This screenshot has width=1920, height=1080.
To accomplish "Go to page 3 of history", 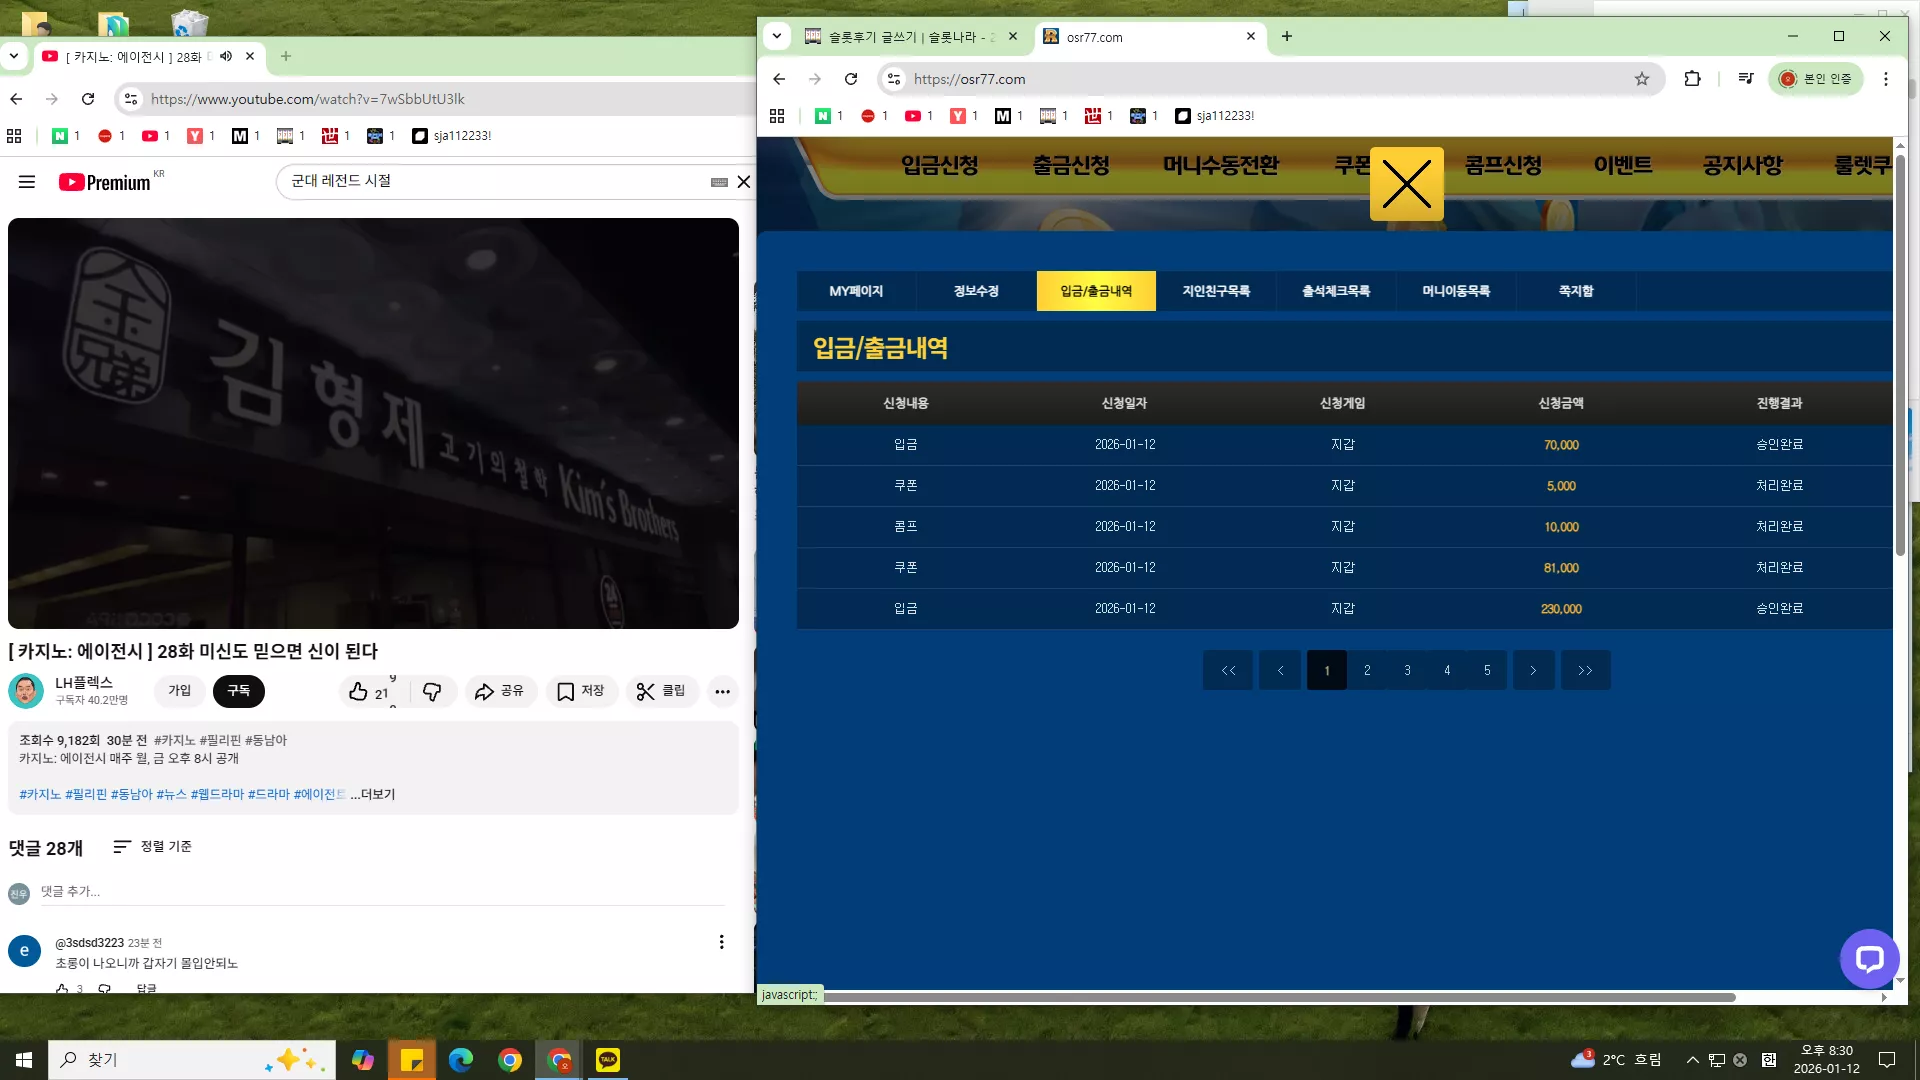I will click(1407, 670).
